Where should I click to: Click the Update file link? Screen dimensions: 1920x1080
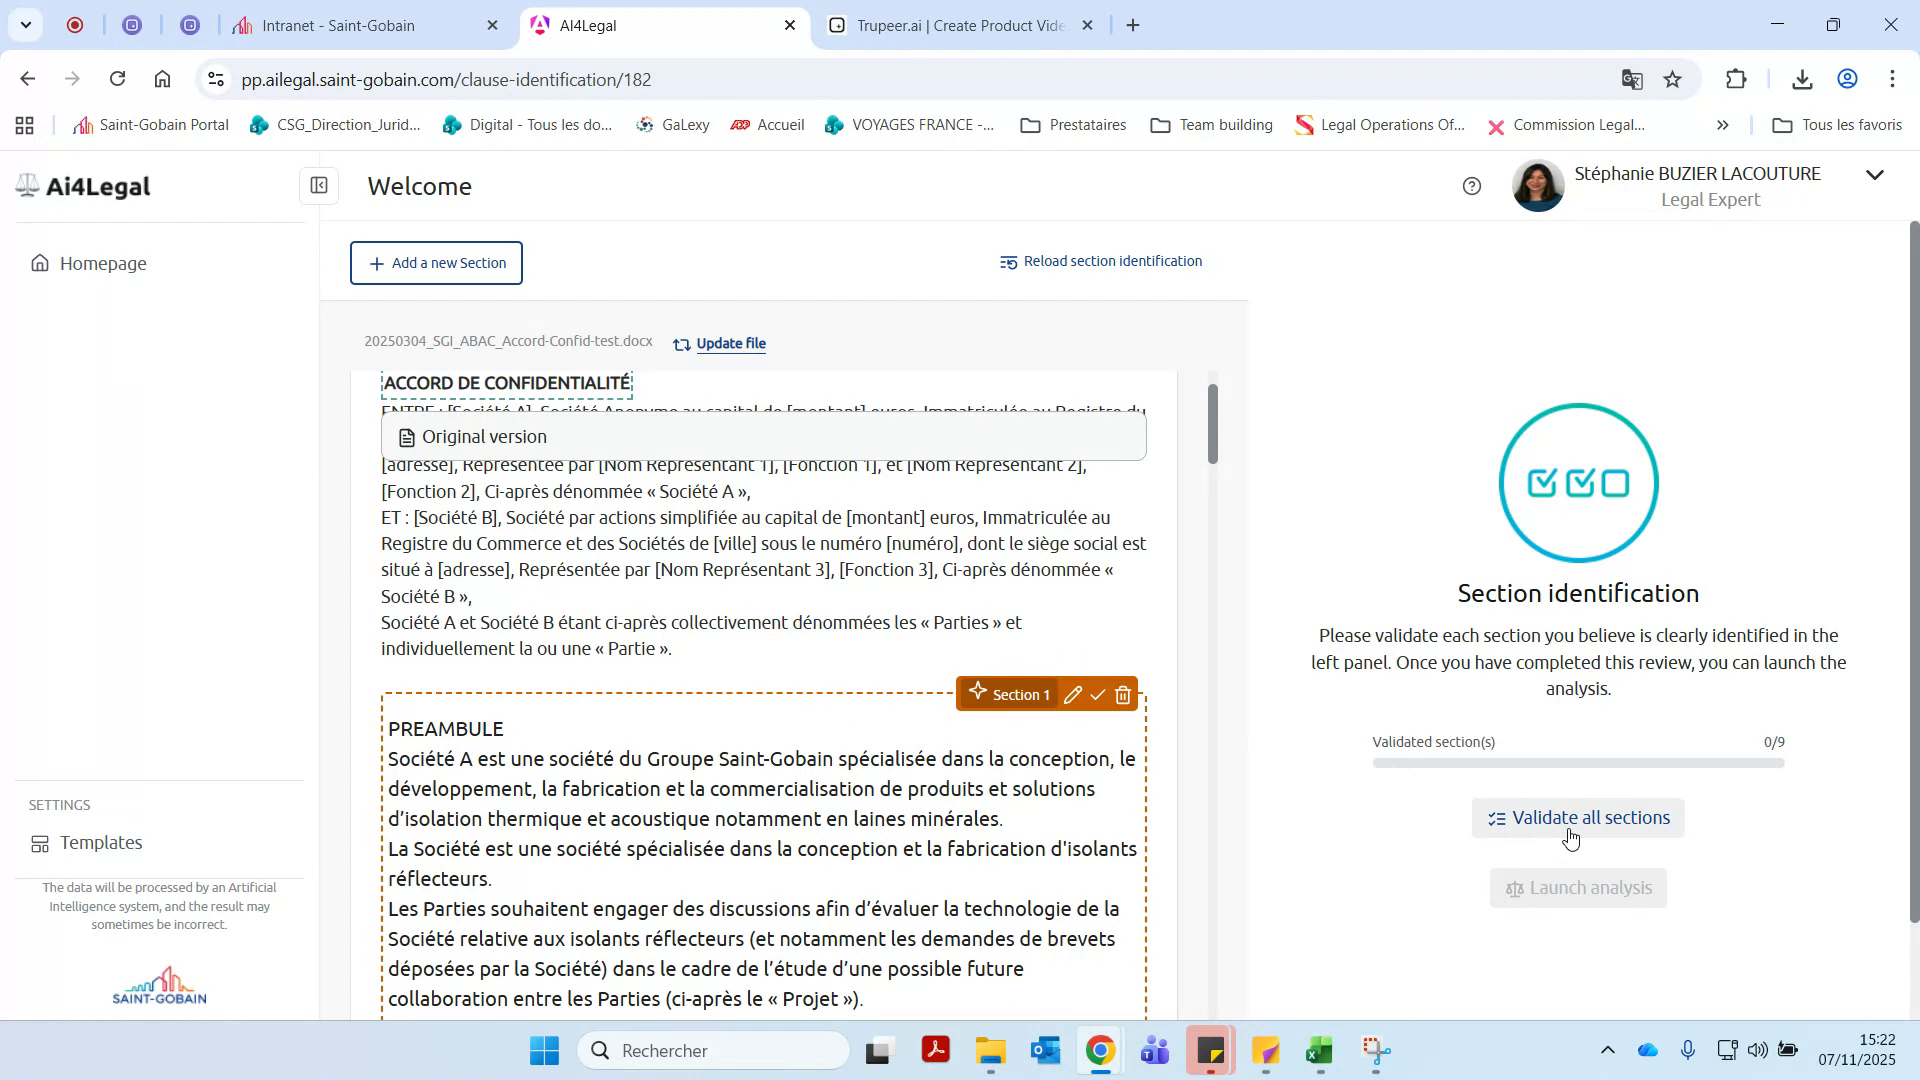tap(730, 343)
